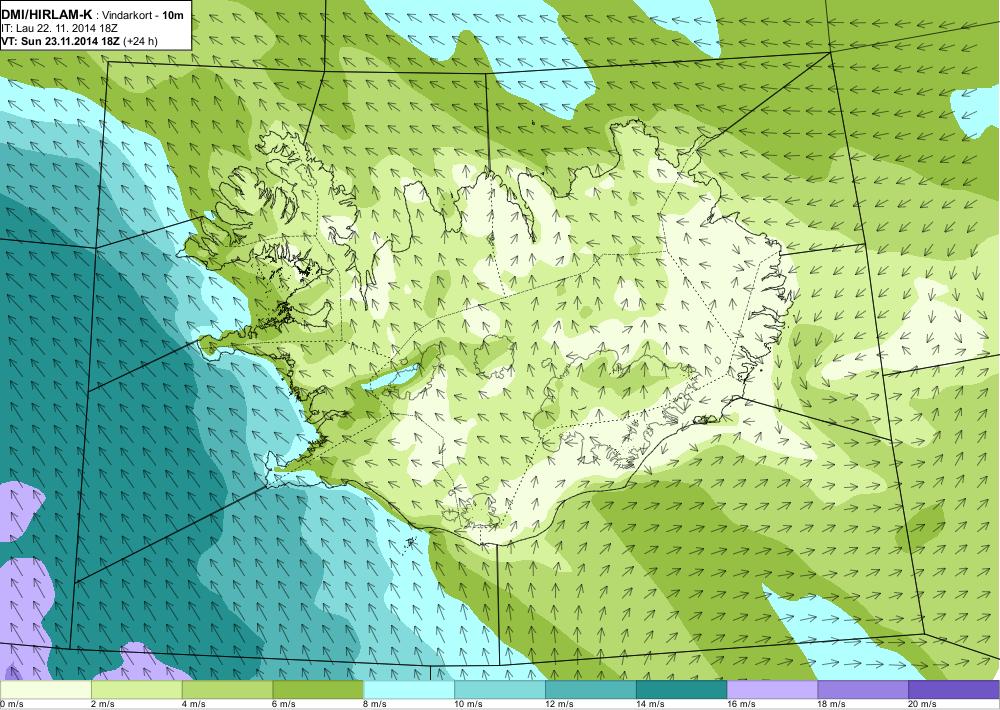Click the 12 m/s legend label
The width and height of the screenshot is (1000, 710).
559,704
